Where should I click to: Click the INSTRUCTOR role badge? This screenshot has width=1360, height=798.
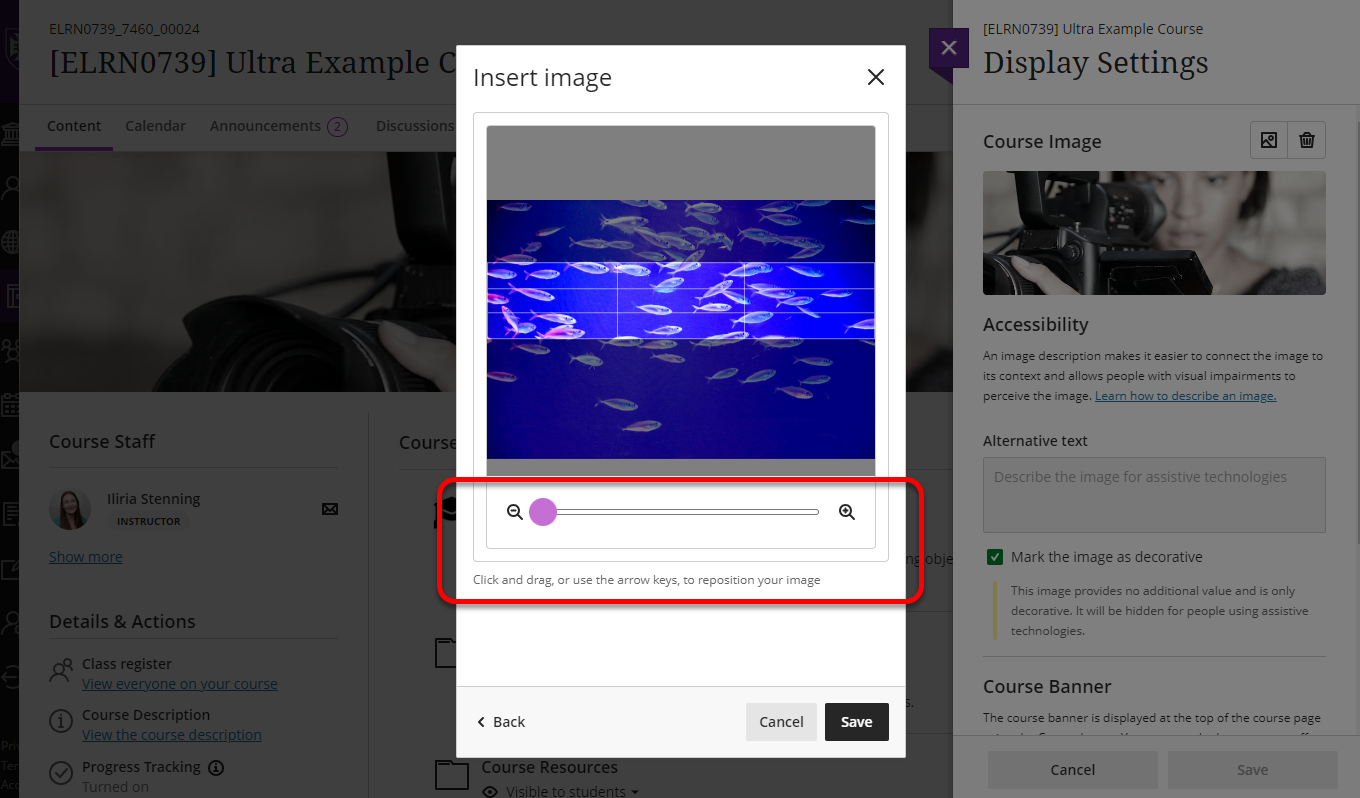149,521
